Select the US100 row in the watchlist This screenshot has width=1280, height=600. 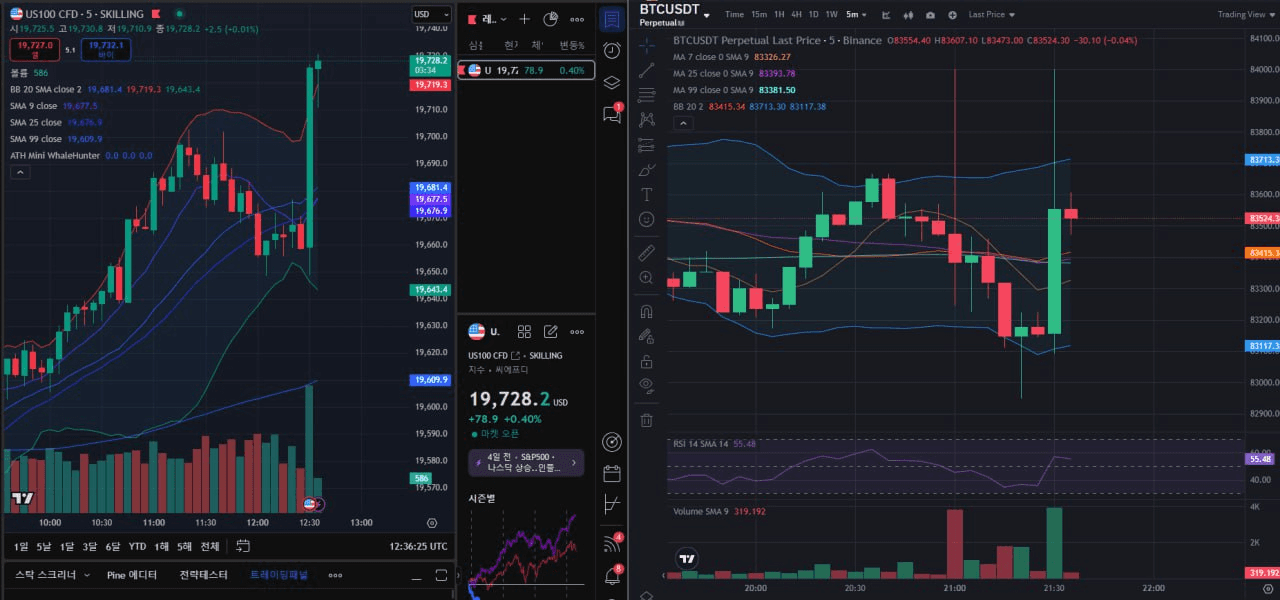[526, 70]
